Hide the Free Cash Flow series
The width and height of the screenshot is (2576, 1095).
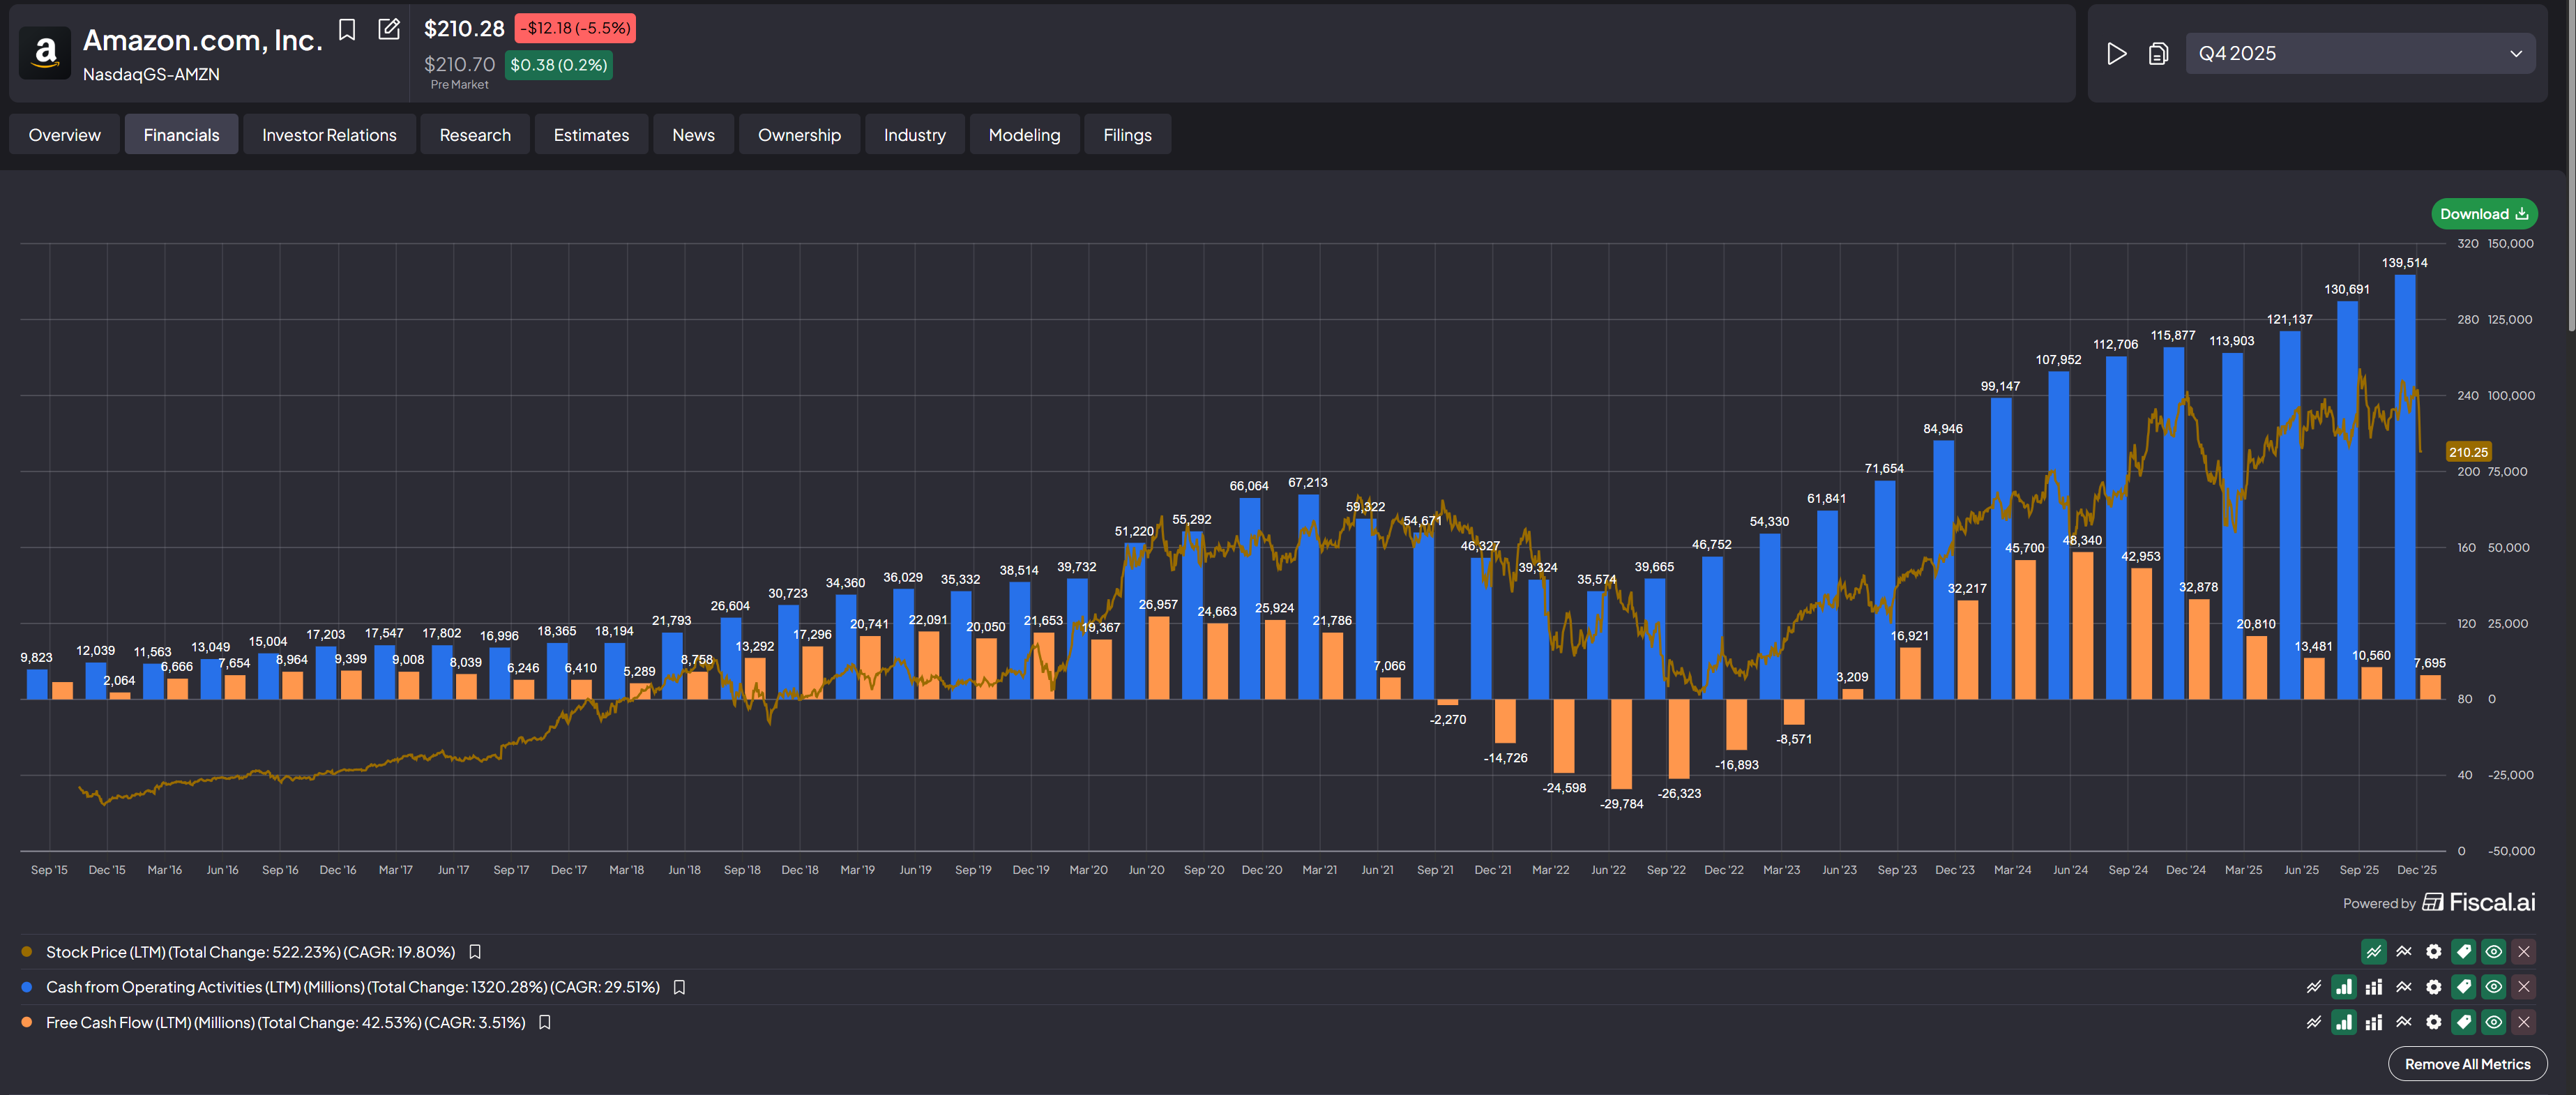2494,1022
